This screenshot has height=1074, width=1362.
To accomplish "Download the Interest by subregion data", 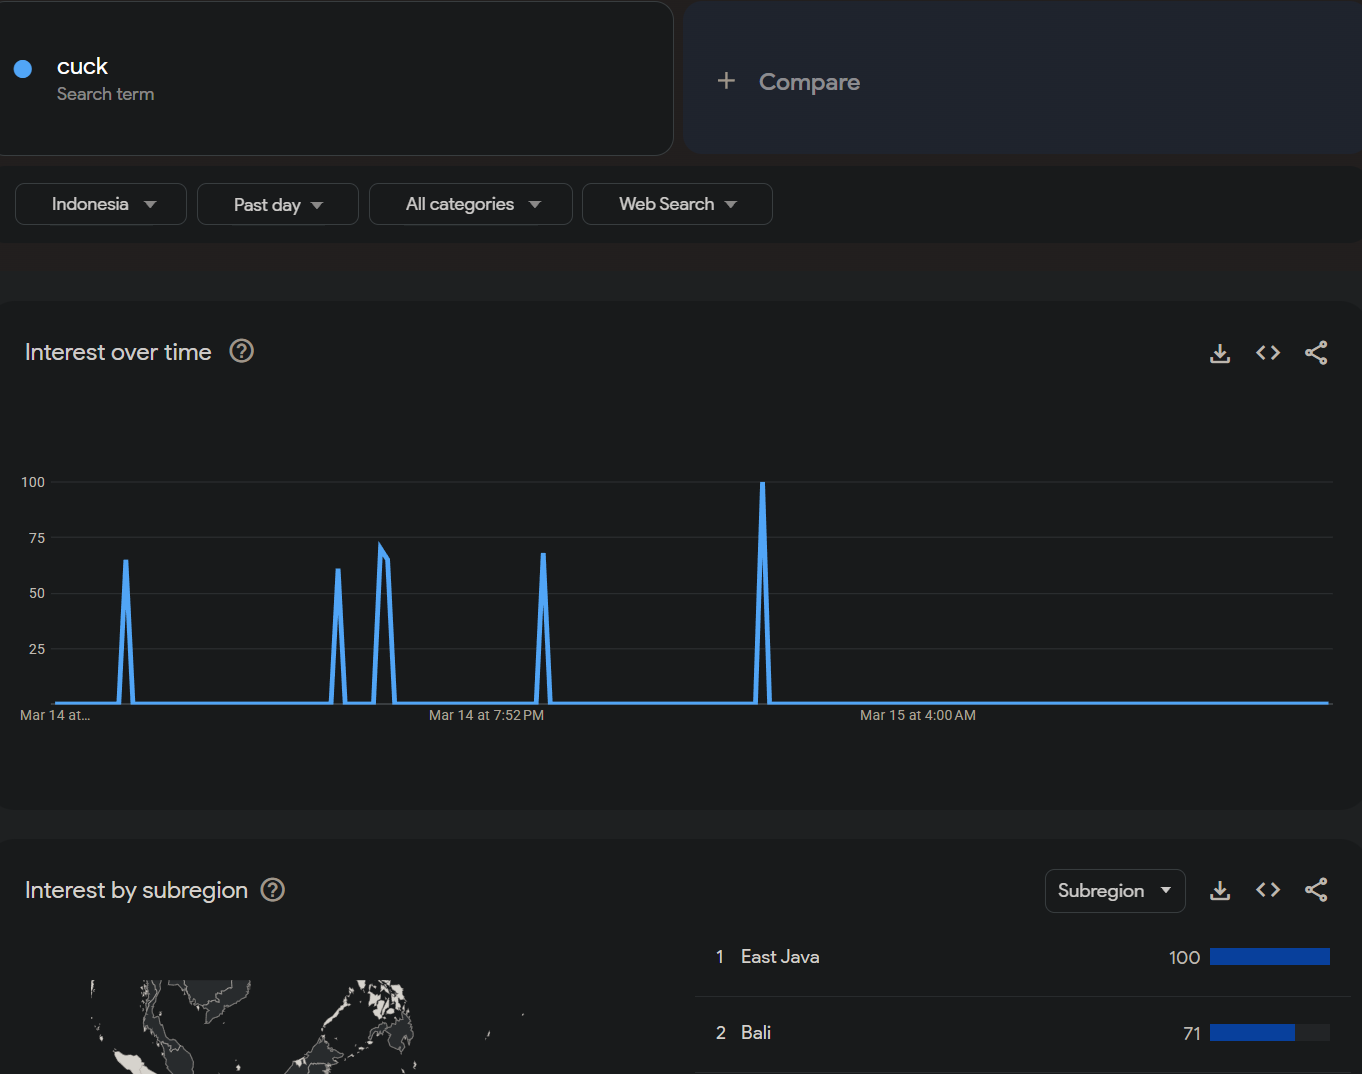I will point(1219,890).
